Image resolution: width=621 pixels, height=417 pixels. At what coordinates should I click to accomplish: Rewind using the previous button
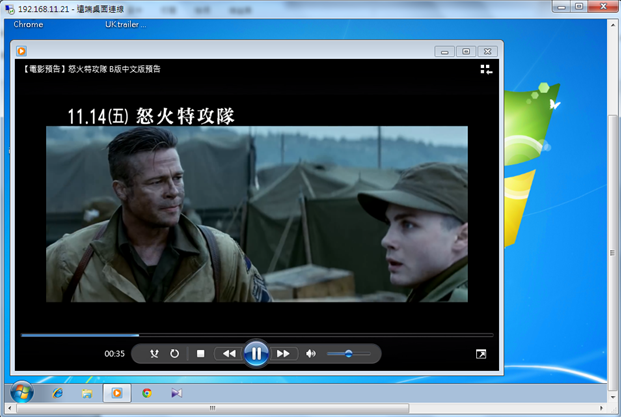[229, 353]
